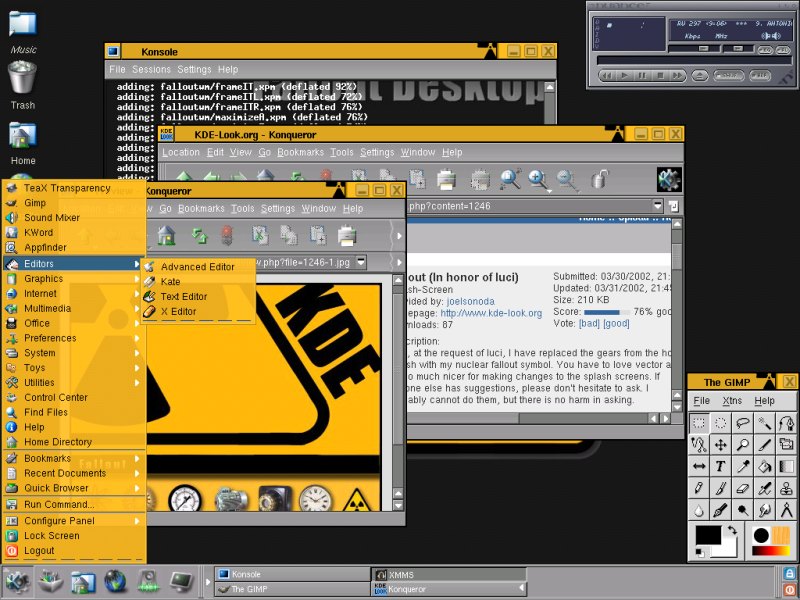800x600 pixels.
Task: Select GIMP free-hand lasso tool
Action: point(742,423)
